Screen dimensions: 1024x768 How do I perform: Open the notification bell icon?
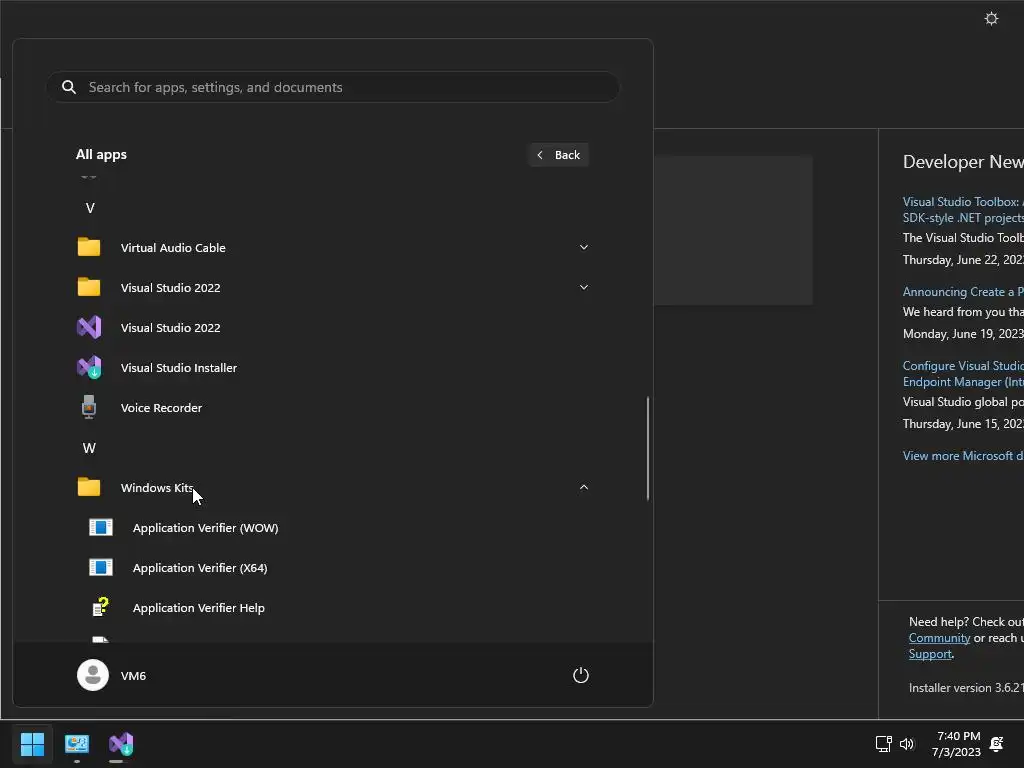pos(997,744)
